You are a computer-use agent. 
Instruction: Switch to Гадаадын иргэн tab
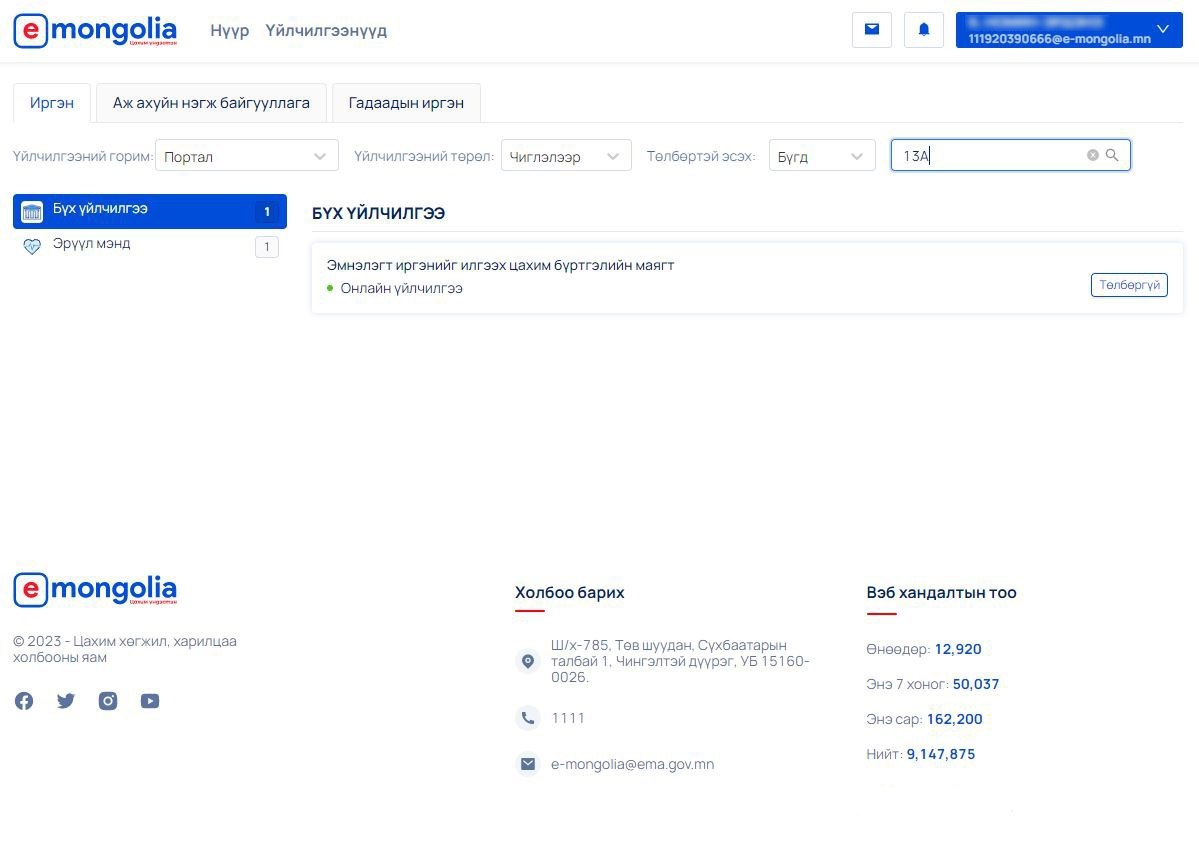point(405,103)
